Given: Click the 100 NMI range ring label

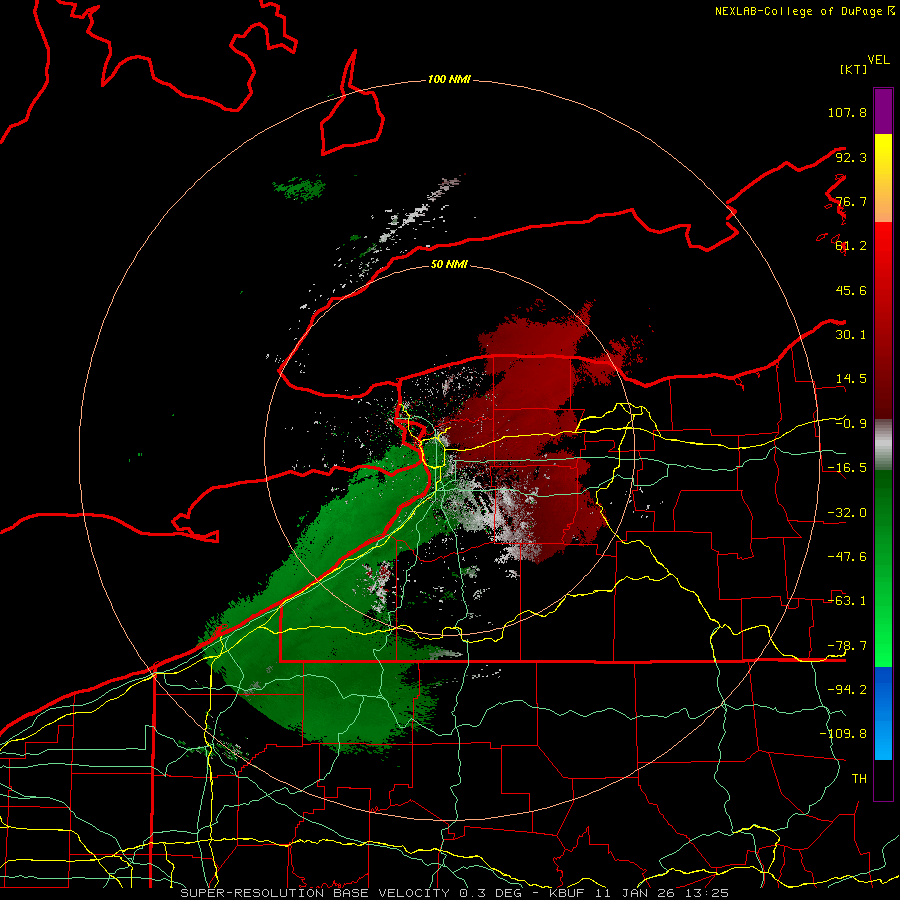Looking at the screenshot, I should [x=449, y=79].
